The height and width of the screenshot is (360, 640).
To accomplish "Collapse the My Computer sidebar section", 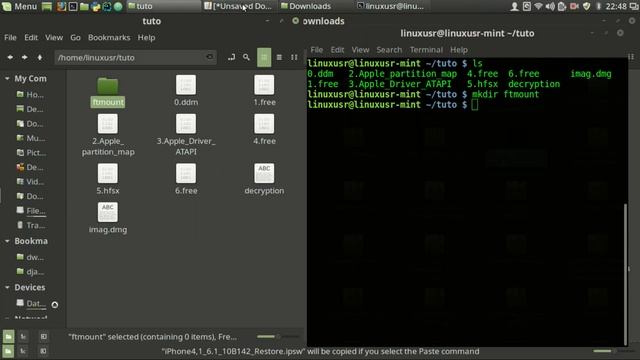I will click(x=7, y=78).
